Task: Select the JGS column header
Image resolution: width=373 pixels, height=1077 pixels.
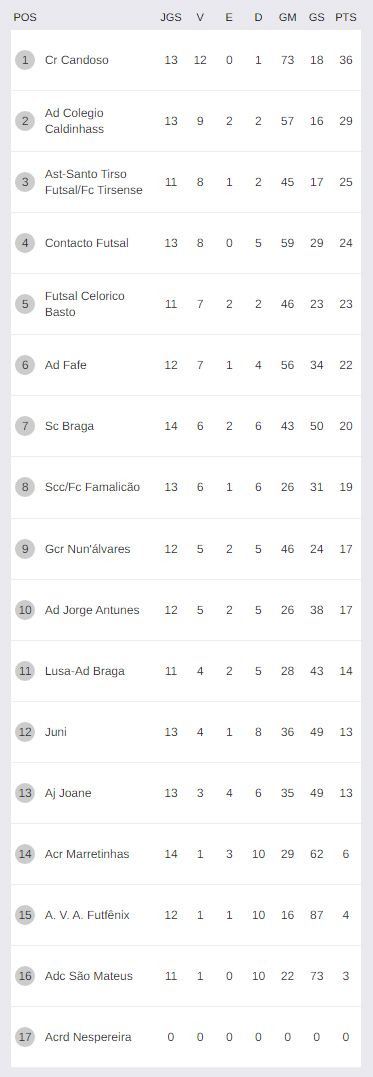Action: pyautogui.click(x=171, y=17)
